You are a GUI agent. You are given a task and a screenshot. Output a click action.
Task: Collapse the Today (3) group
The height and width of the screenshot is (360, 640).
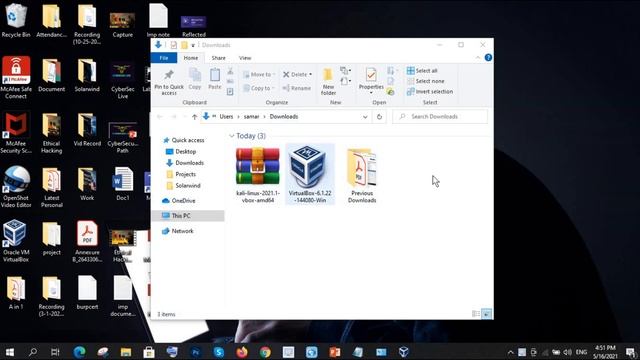point(231,136)
